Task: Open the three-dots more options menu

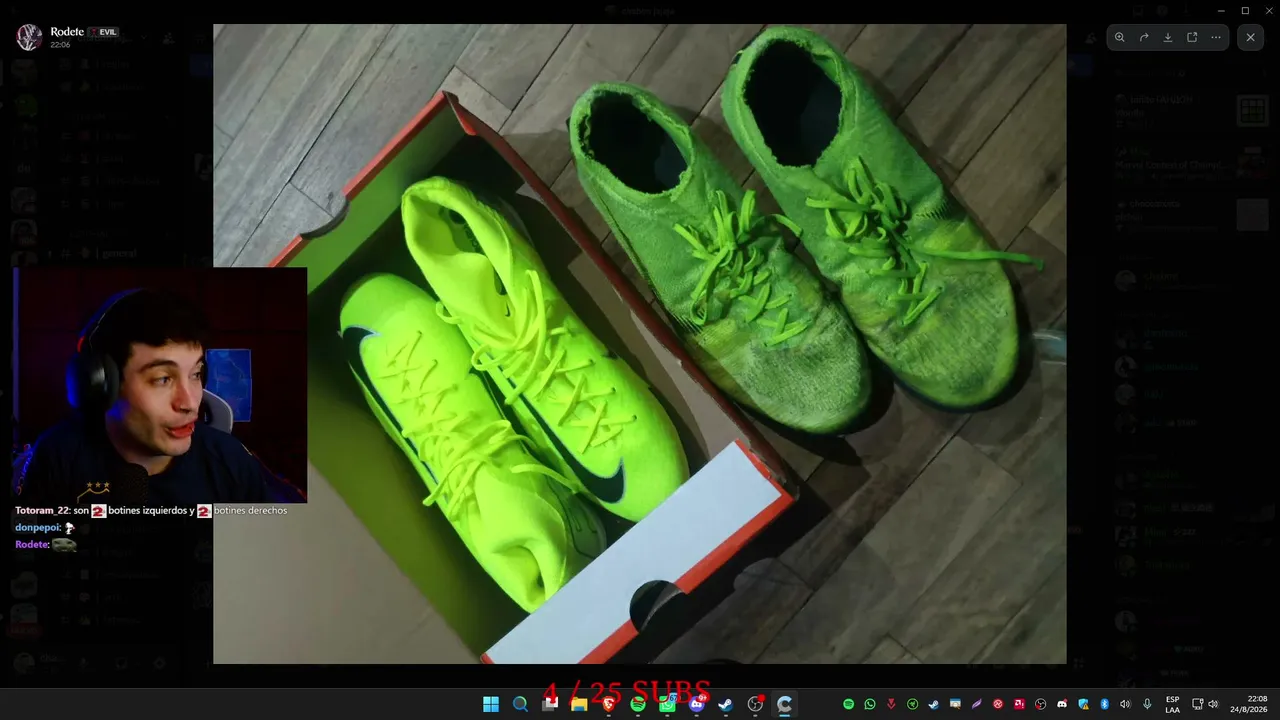Action: click(1216, 37)
